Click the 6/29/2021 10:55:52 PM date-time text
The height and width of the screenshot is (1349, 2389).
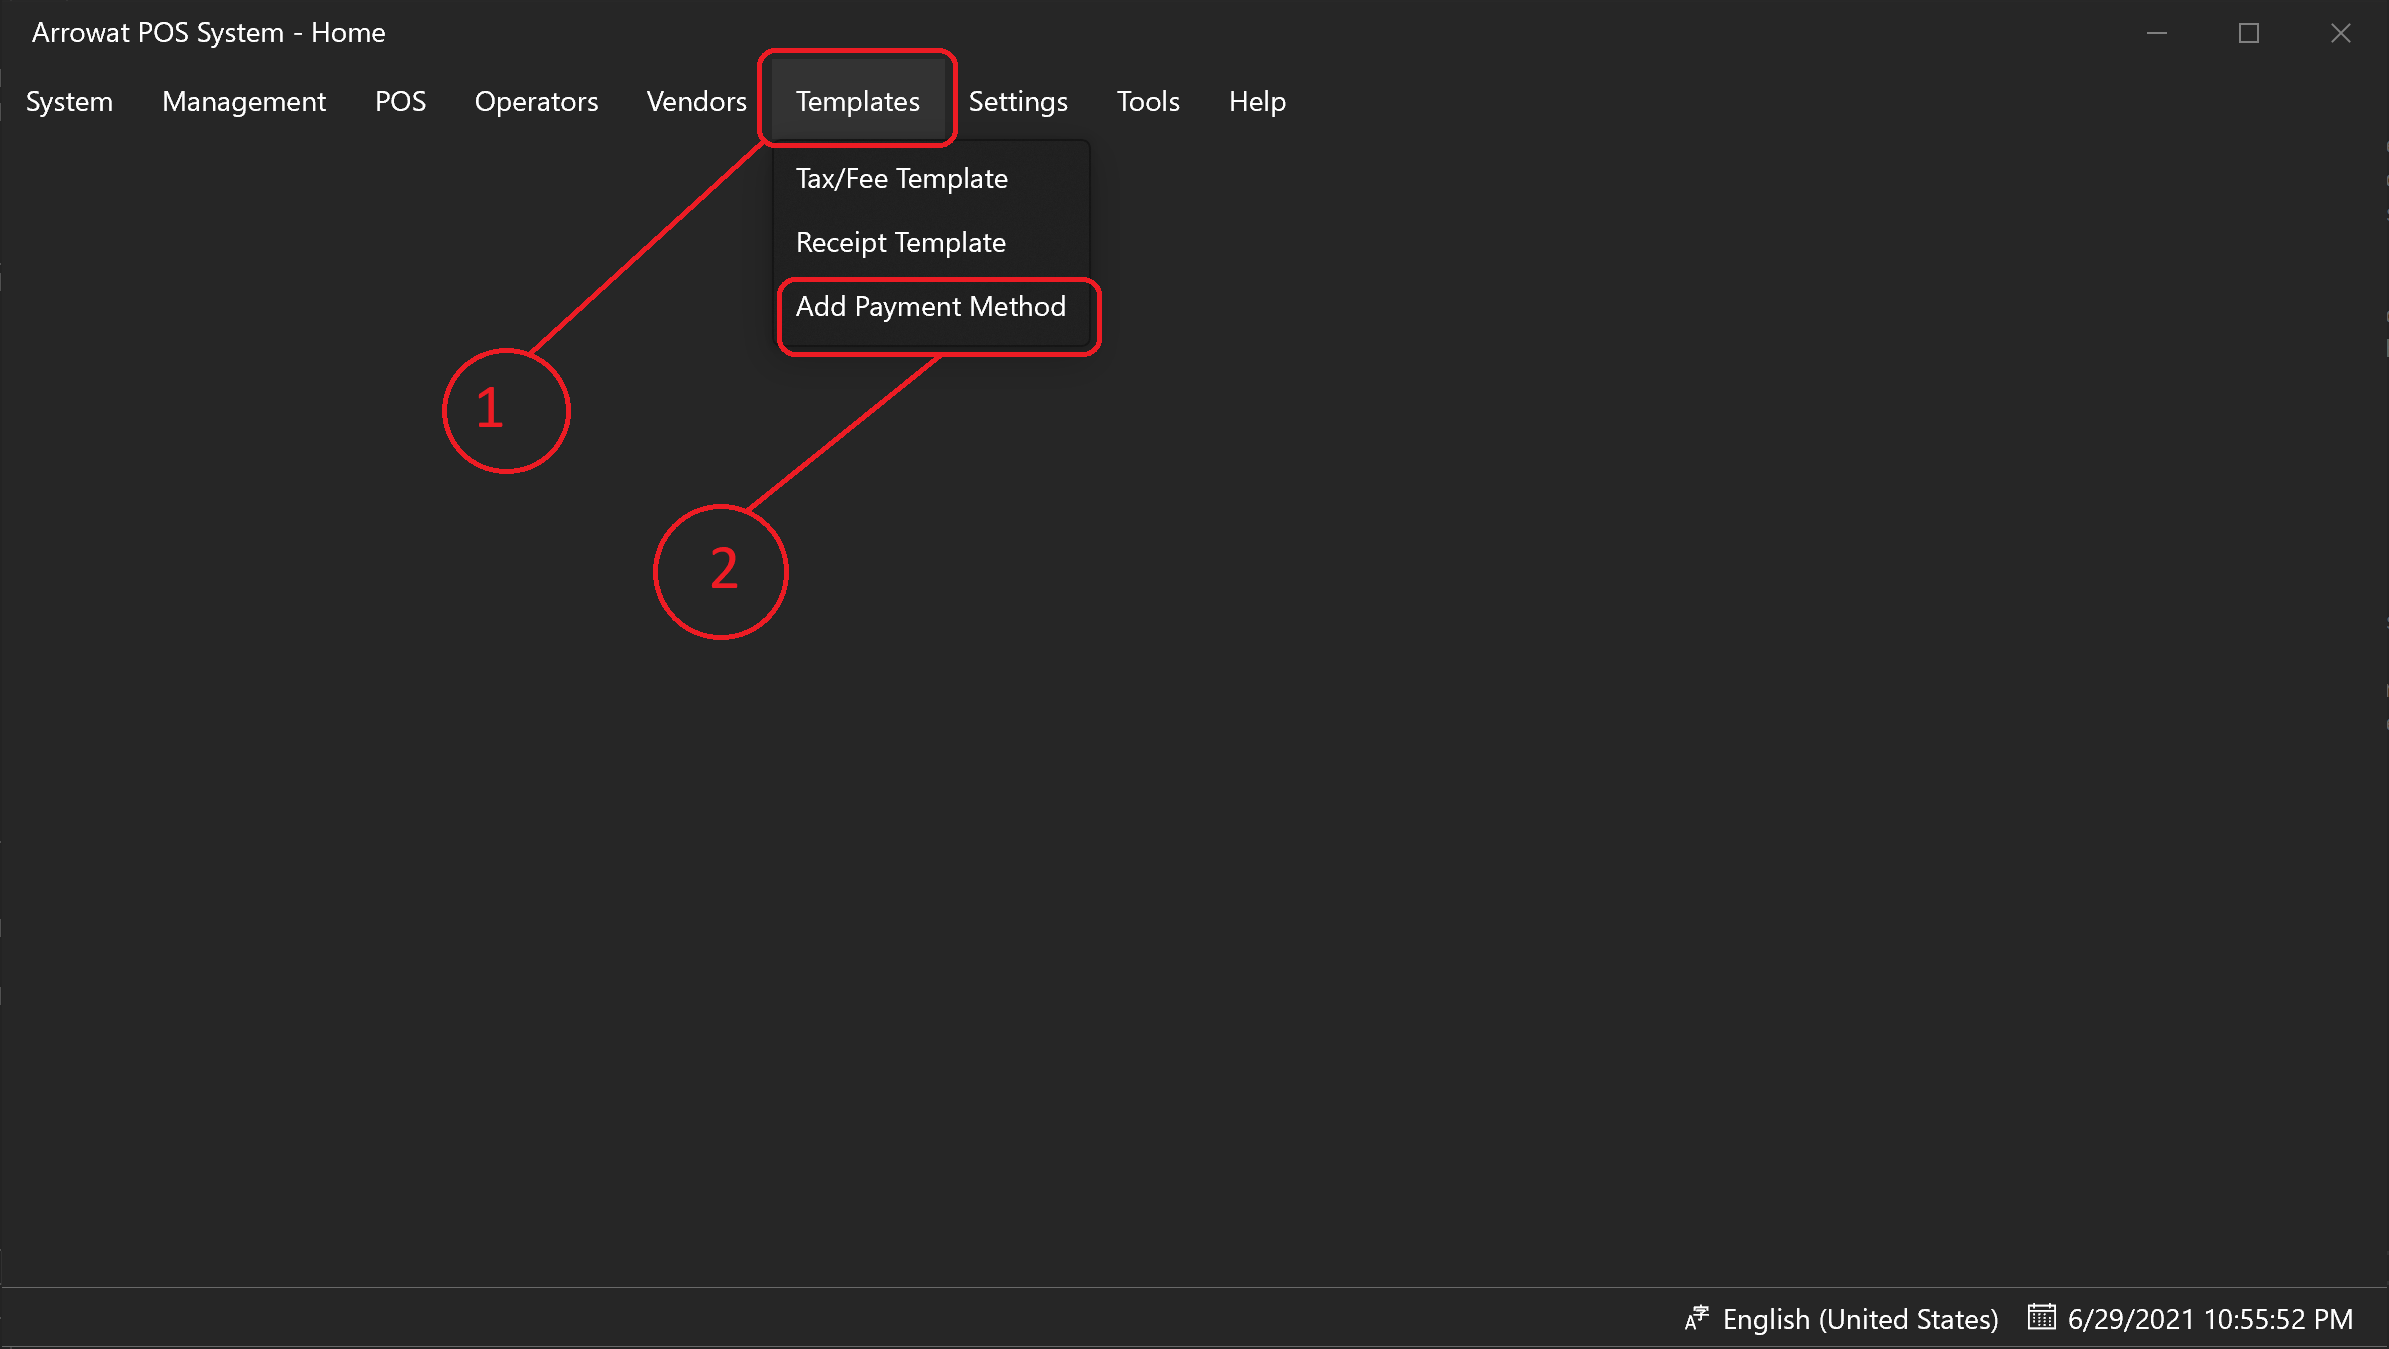(x=2210, y=1319)
